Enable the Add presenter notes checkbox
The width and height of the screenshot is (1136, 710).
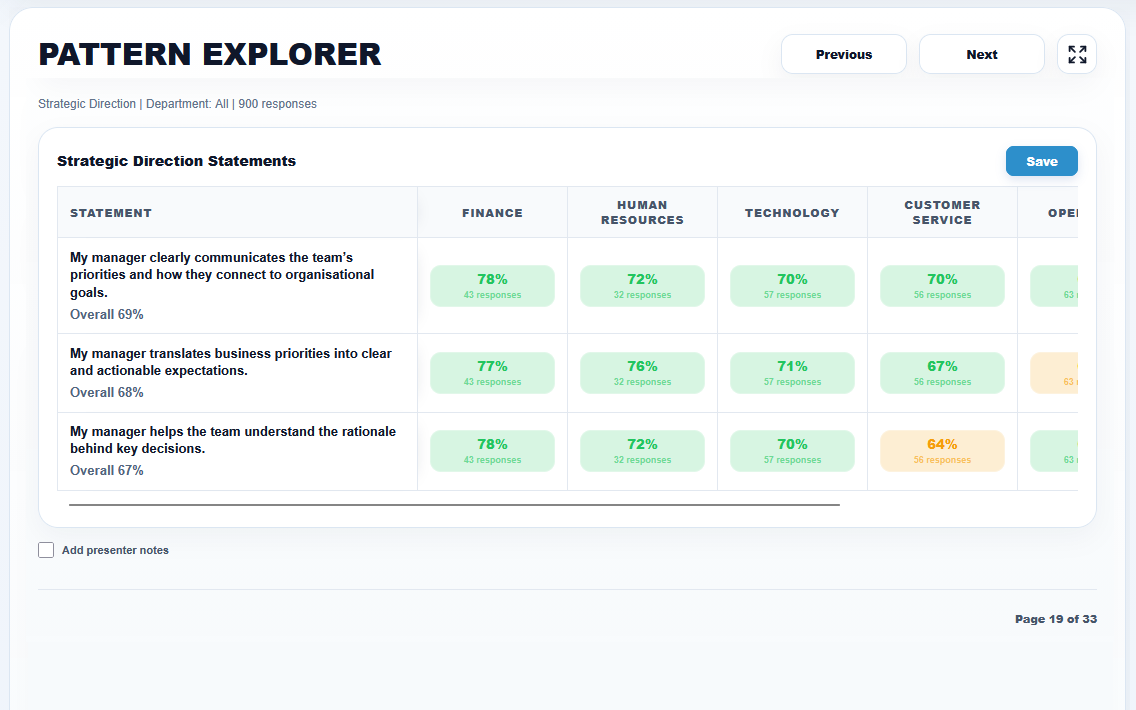tap(46, 550)
